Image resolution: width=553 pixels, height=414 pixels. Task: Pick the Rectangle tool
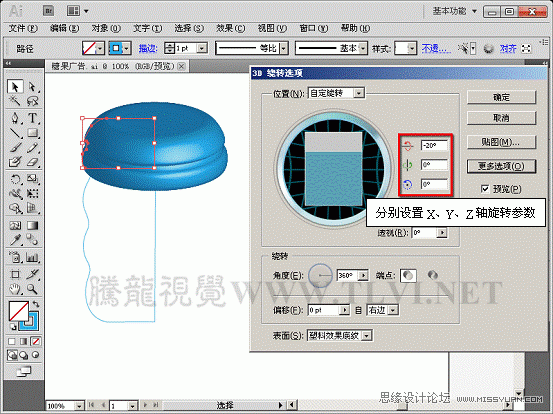click(x=32, y=133)
